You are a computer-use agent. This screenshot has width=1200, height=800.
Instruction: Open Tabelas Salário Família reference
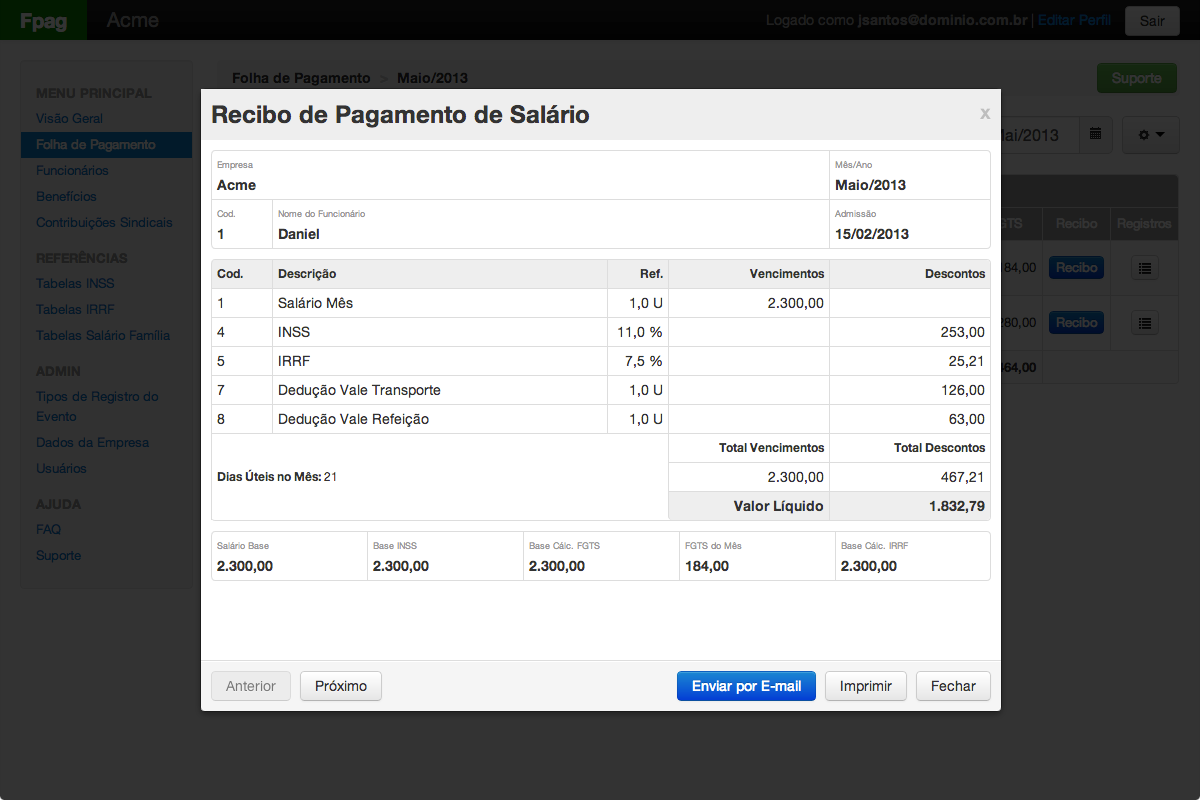click(x=103, y=335)
